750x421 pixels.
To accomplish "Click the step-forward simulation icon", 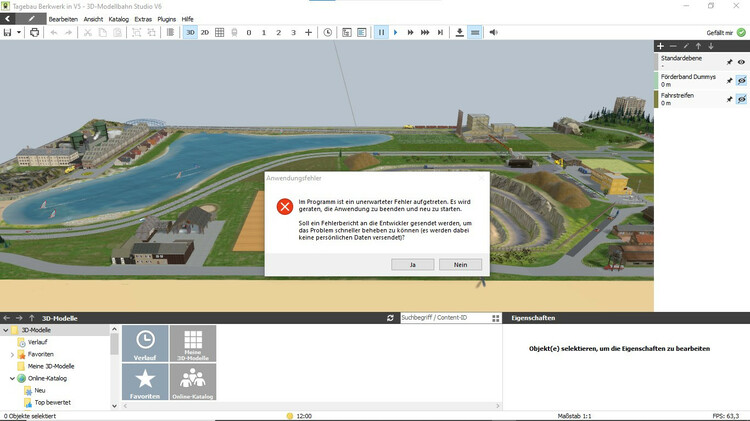I will click(440, 33).
